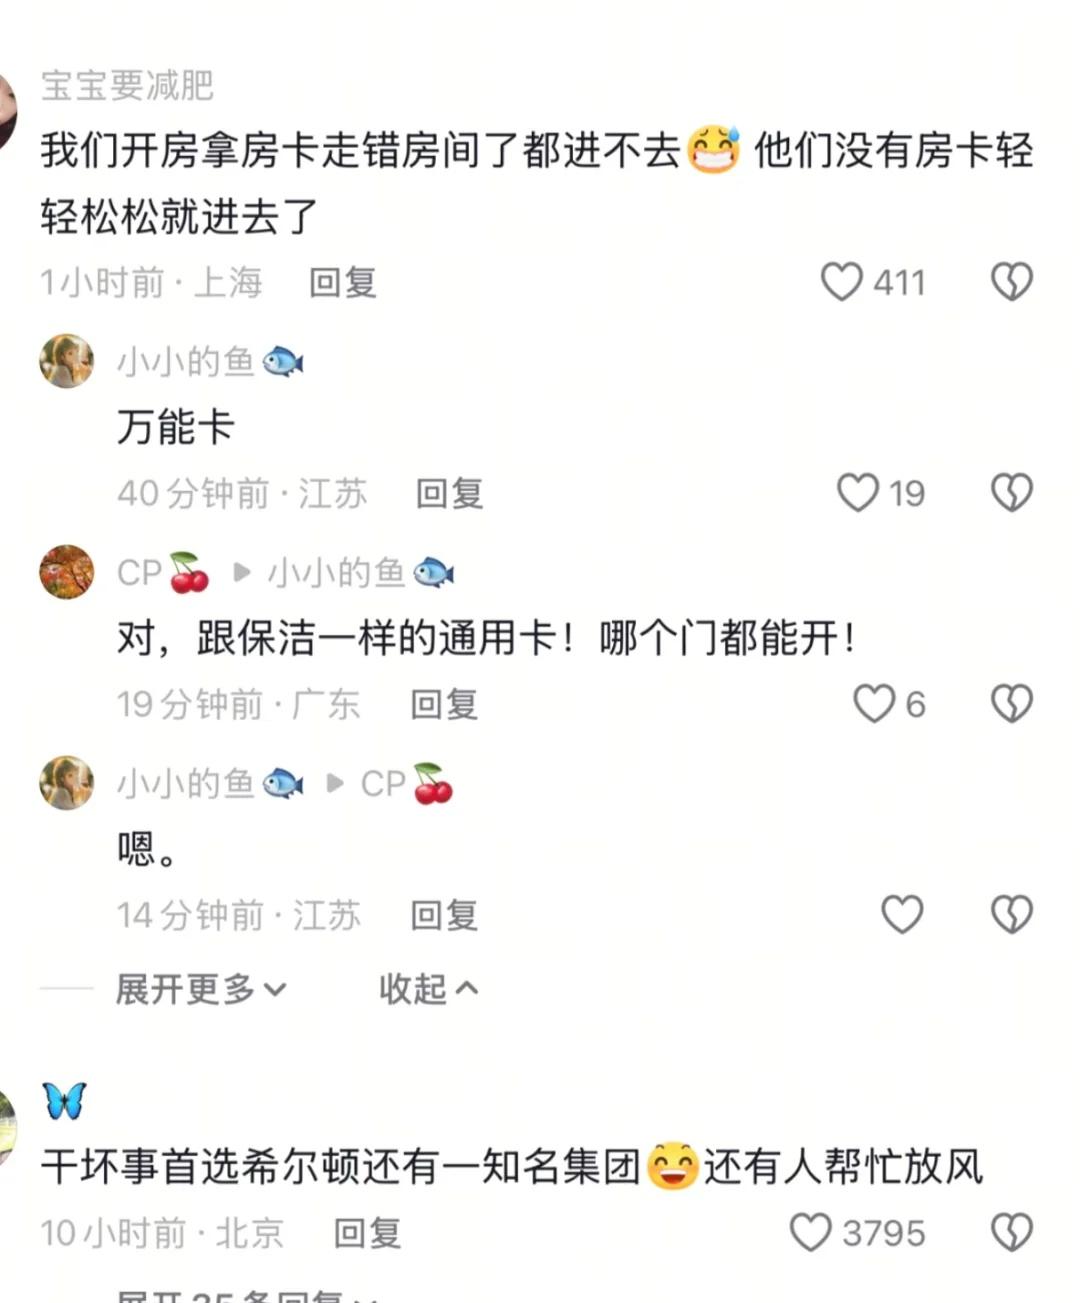Like the 希尔顿 comment with 3795 likes
Screen dimensions: 1080x1303
(x=811, y=1233)
